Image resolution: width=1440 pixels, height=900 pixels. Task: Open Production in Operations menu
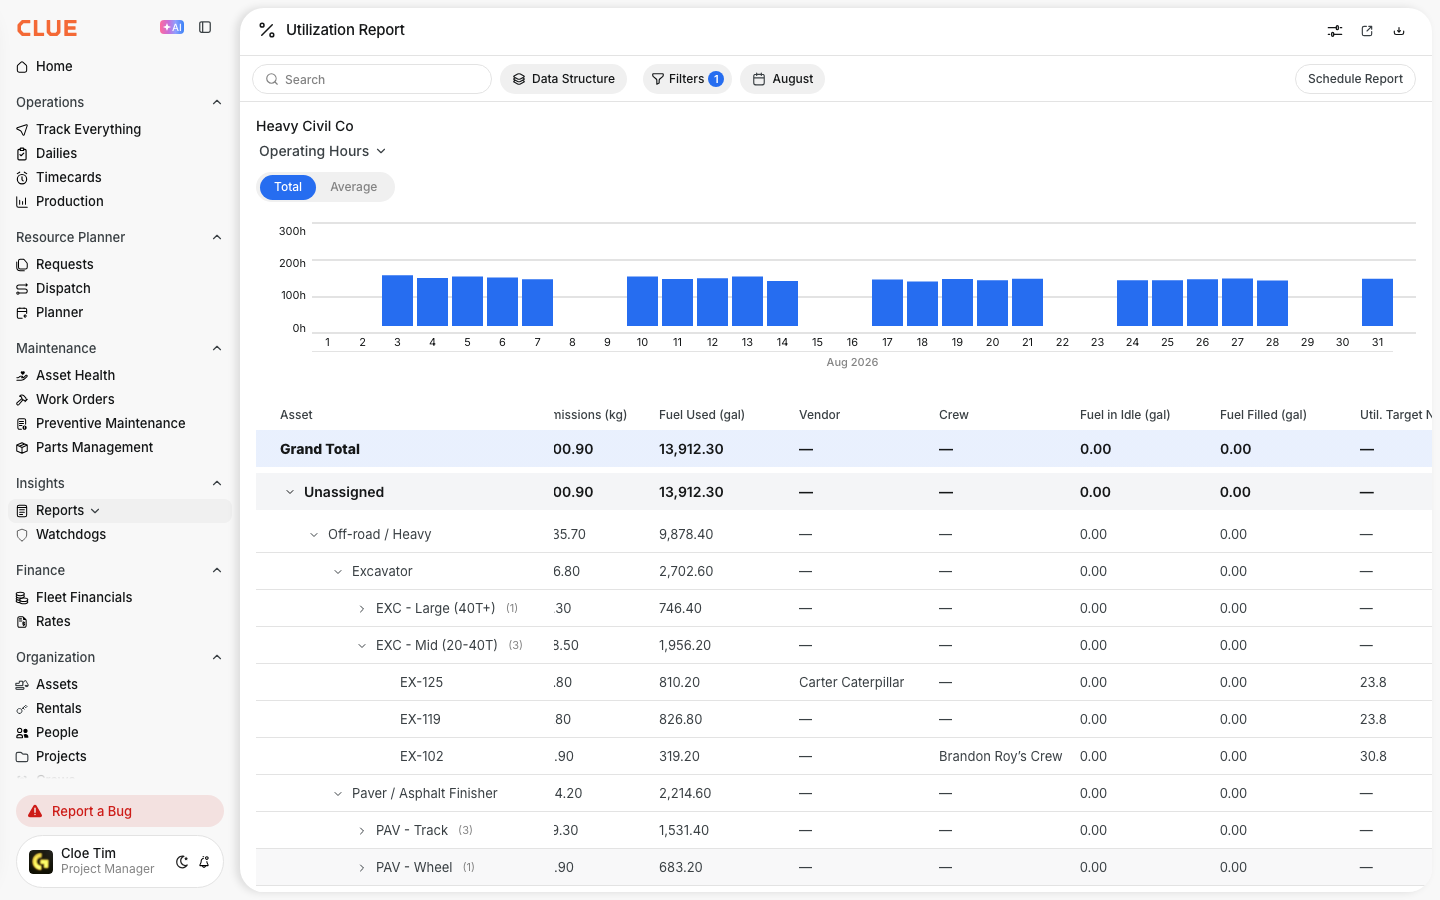[120, 201]
